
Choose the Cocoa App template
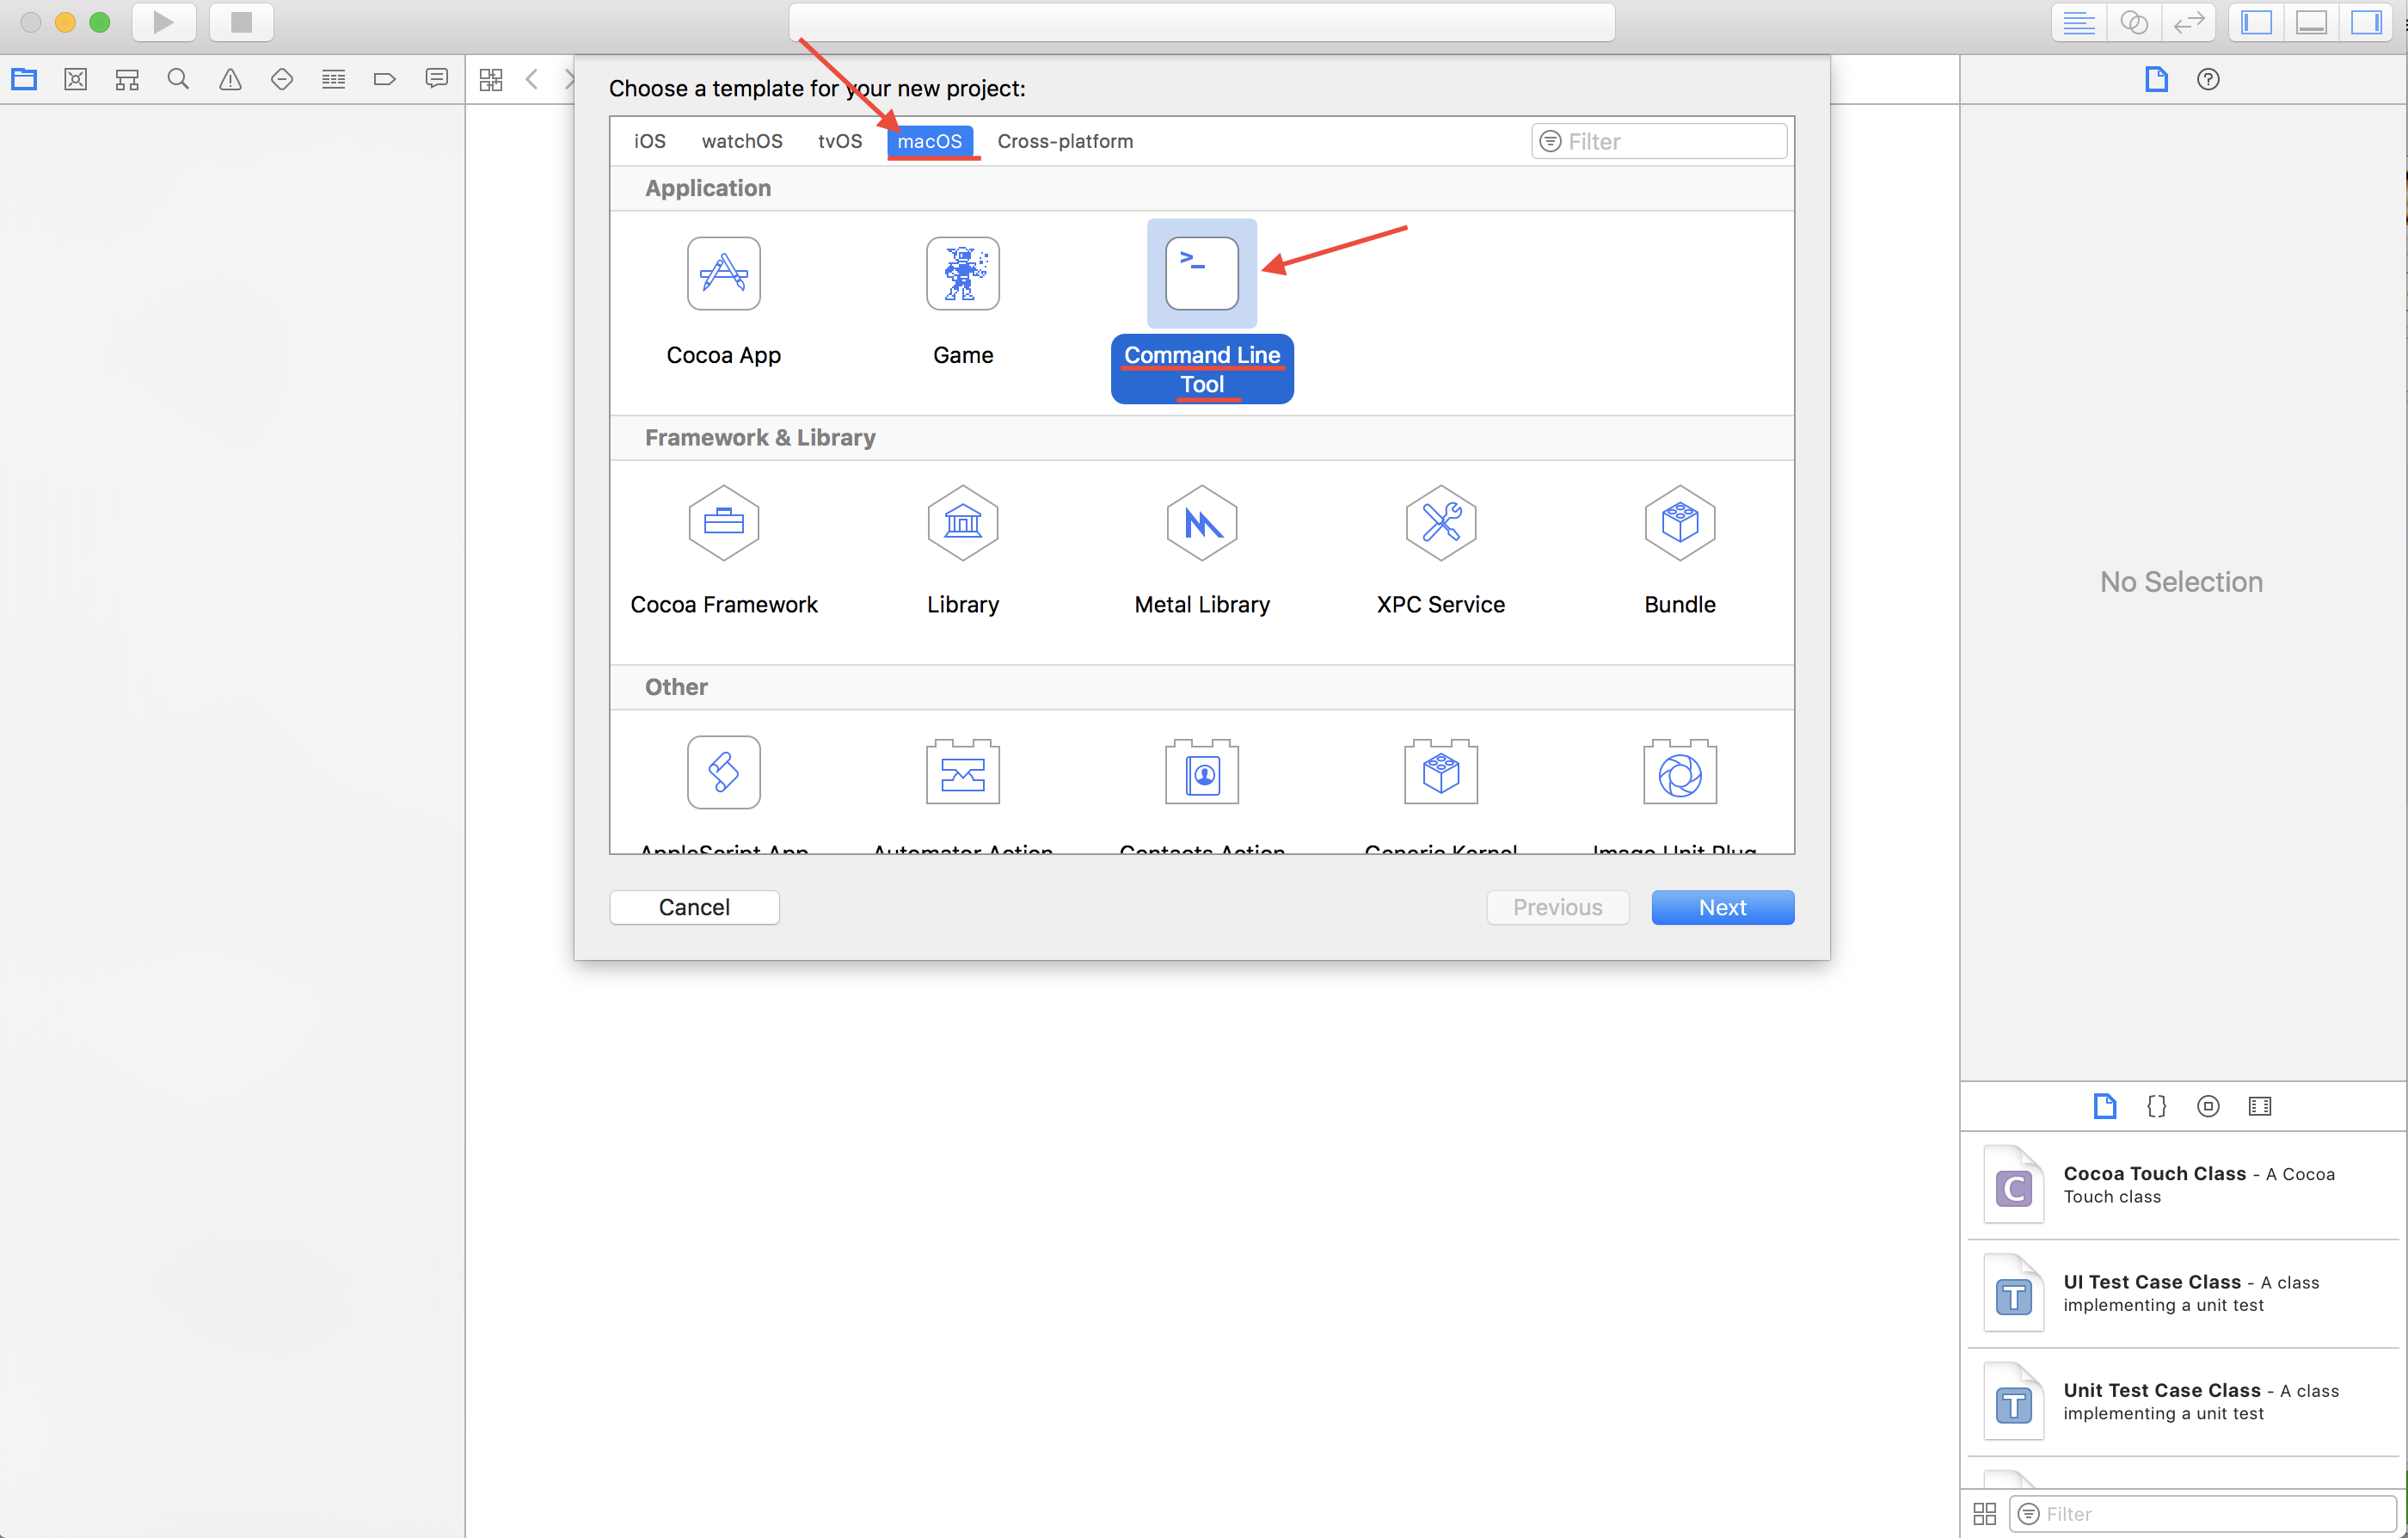(724, 302)
